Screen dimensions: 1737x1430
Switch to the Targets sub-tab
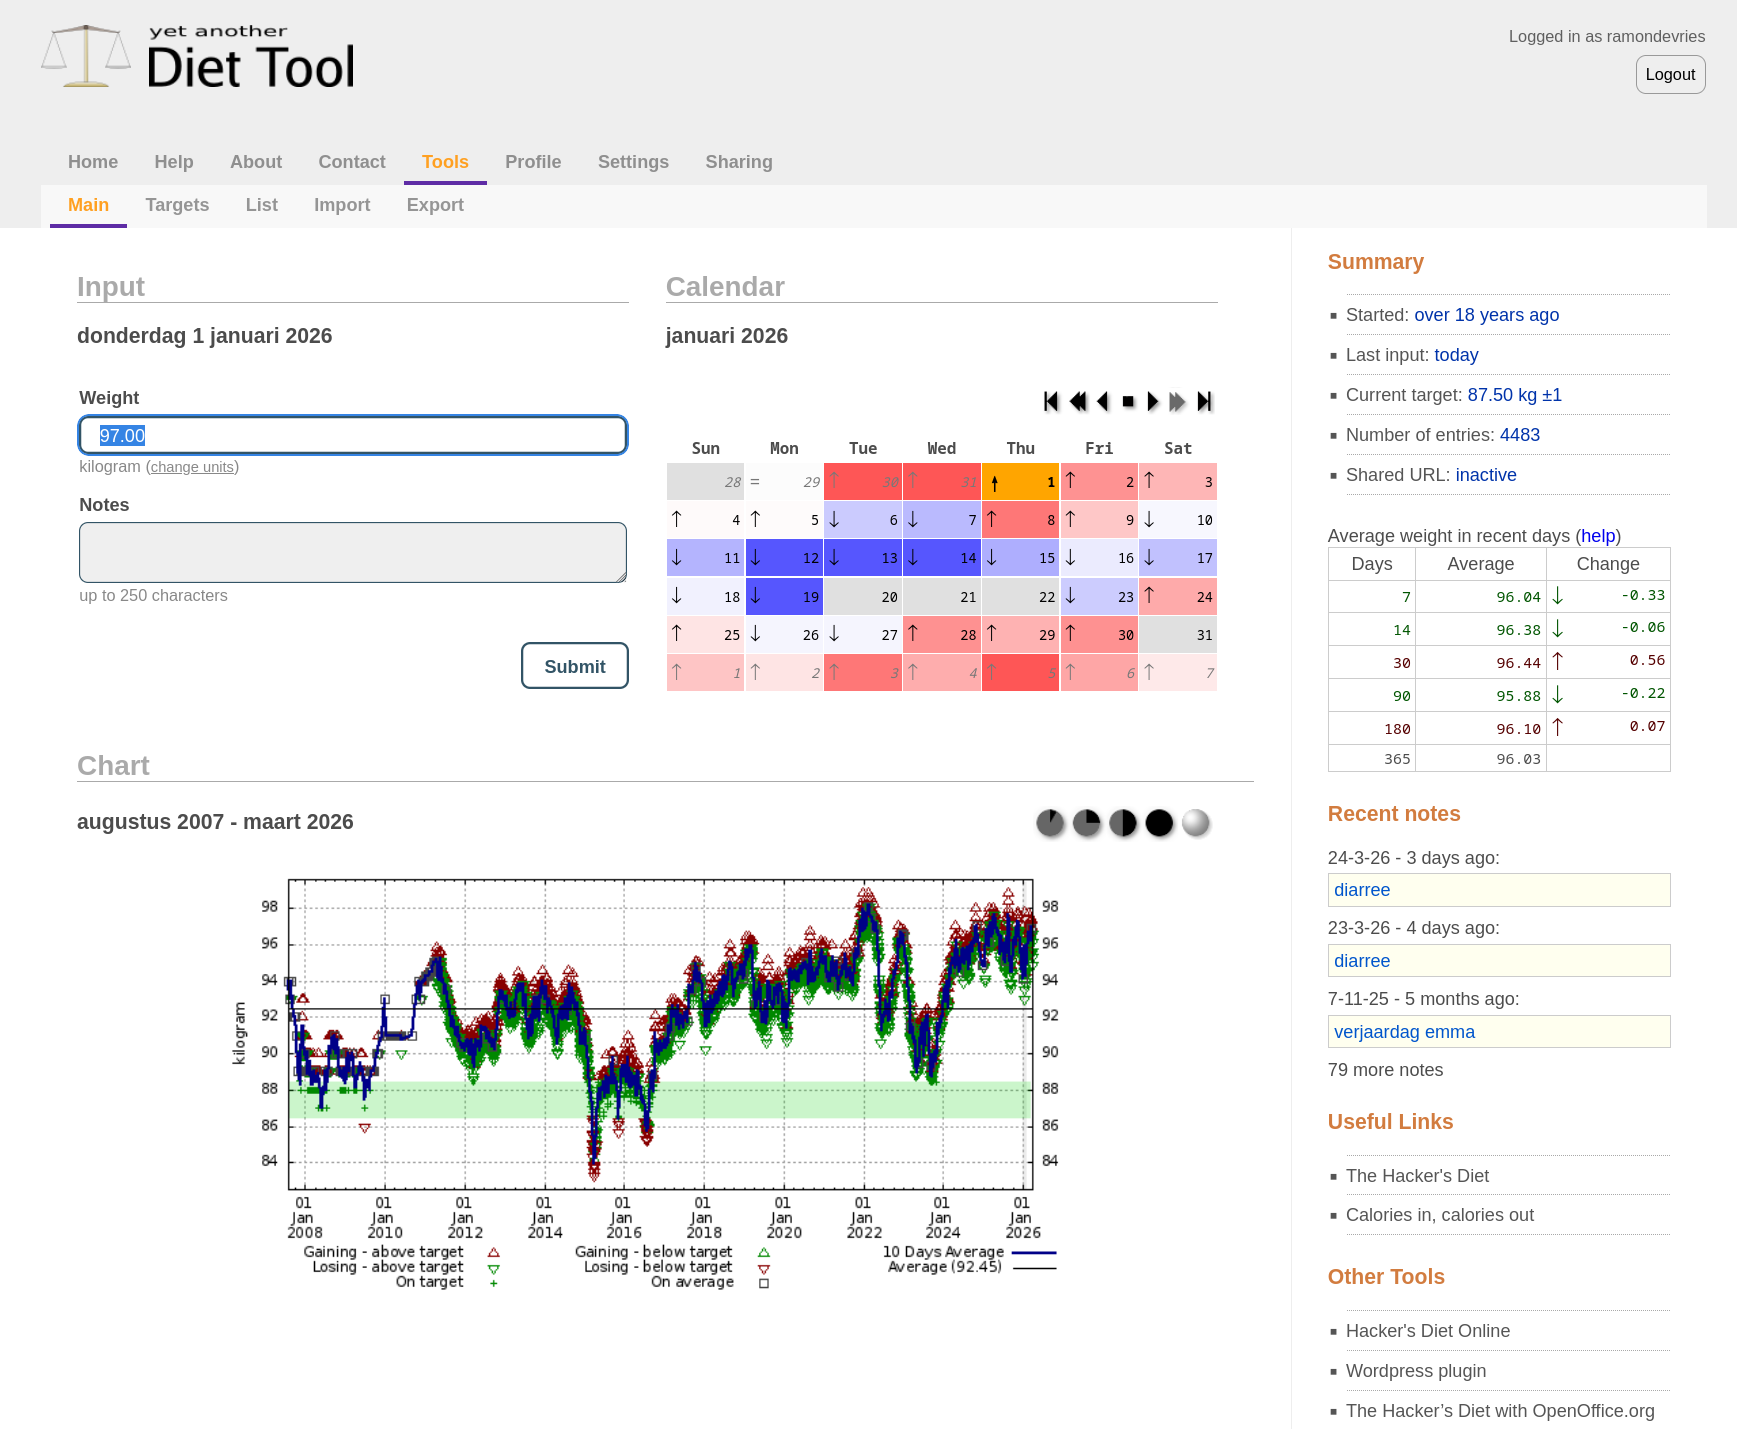click(177, 205)
